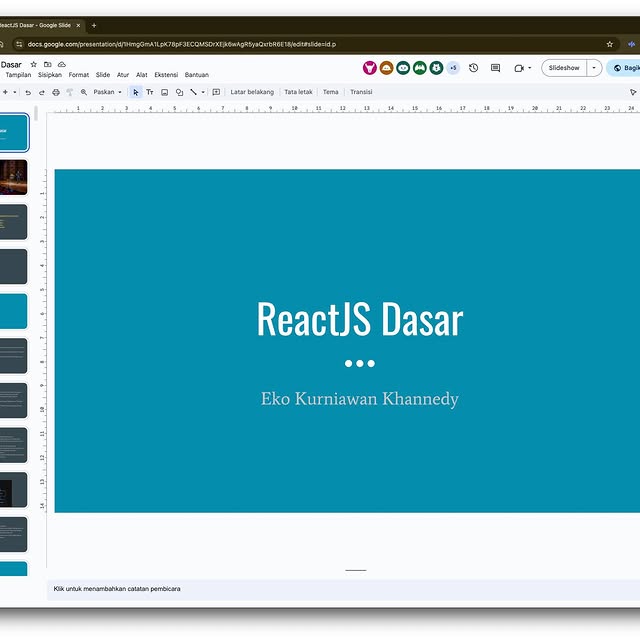The image size is (640, 640).
Task: Open the comments panel icon
Action: coord(495,68)
